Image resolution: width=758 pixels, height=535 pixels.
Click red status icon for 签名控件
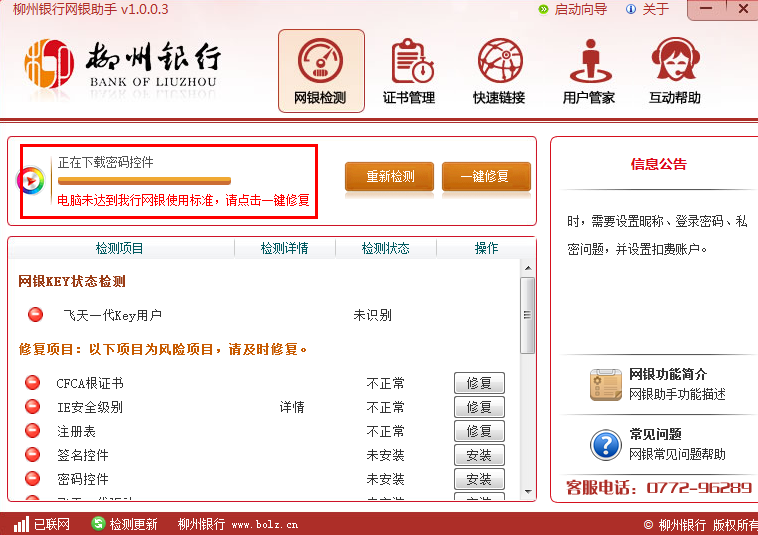pyautogui.click(x=32, y=454)
